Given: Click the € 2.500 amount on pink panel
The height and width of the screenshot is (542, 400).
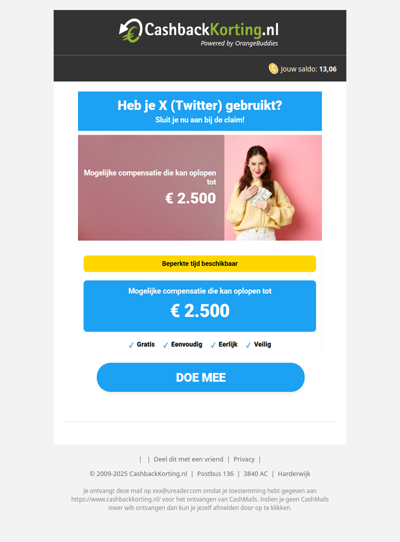Looking at the screenshot, I should pos(190,198).
